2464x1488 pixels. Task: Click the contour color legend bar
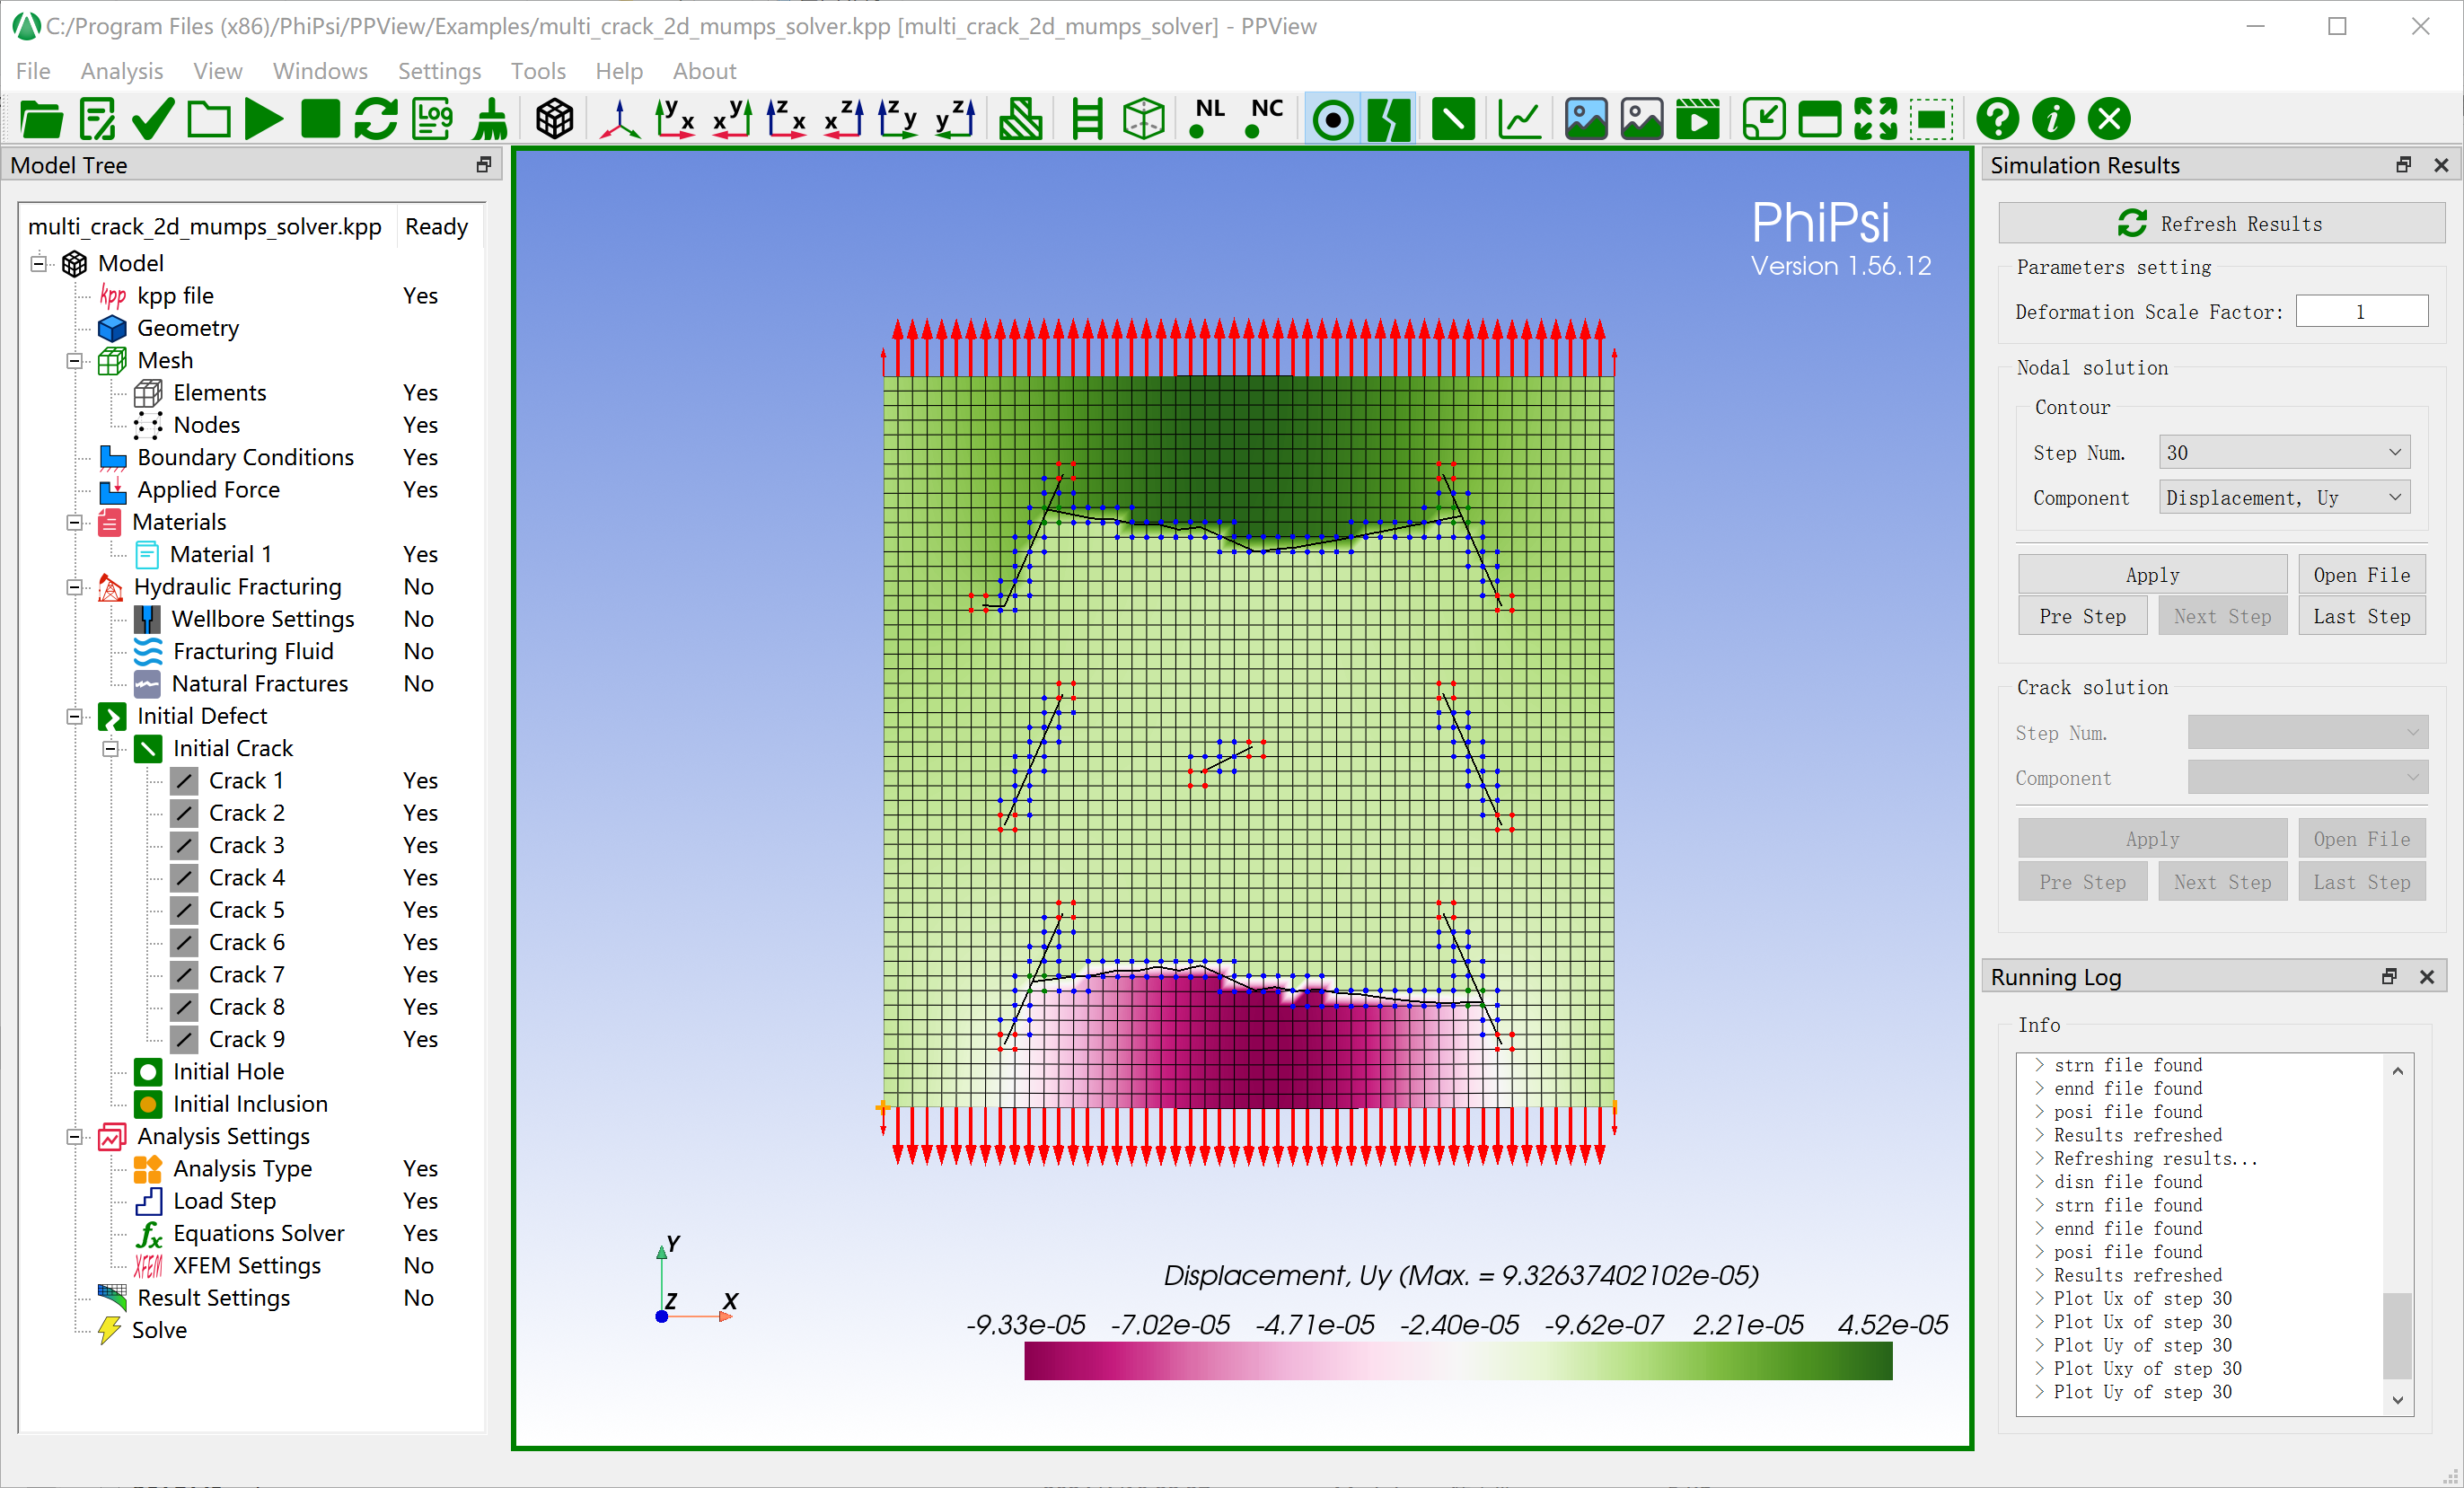1457,1361
